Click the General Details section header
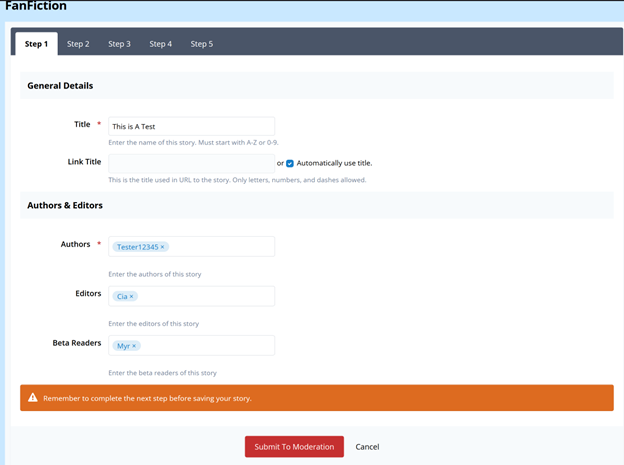This screenshot has width=624, height=465. tap(60, 86)
